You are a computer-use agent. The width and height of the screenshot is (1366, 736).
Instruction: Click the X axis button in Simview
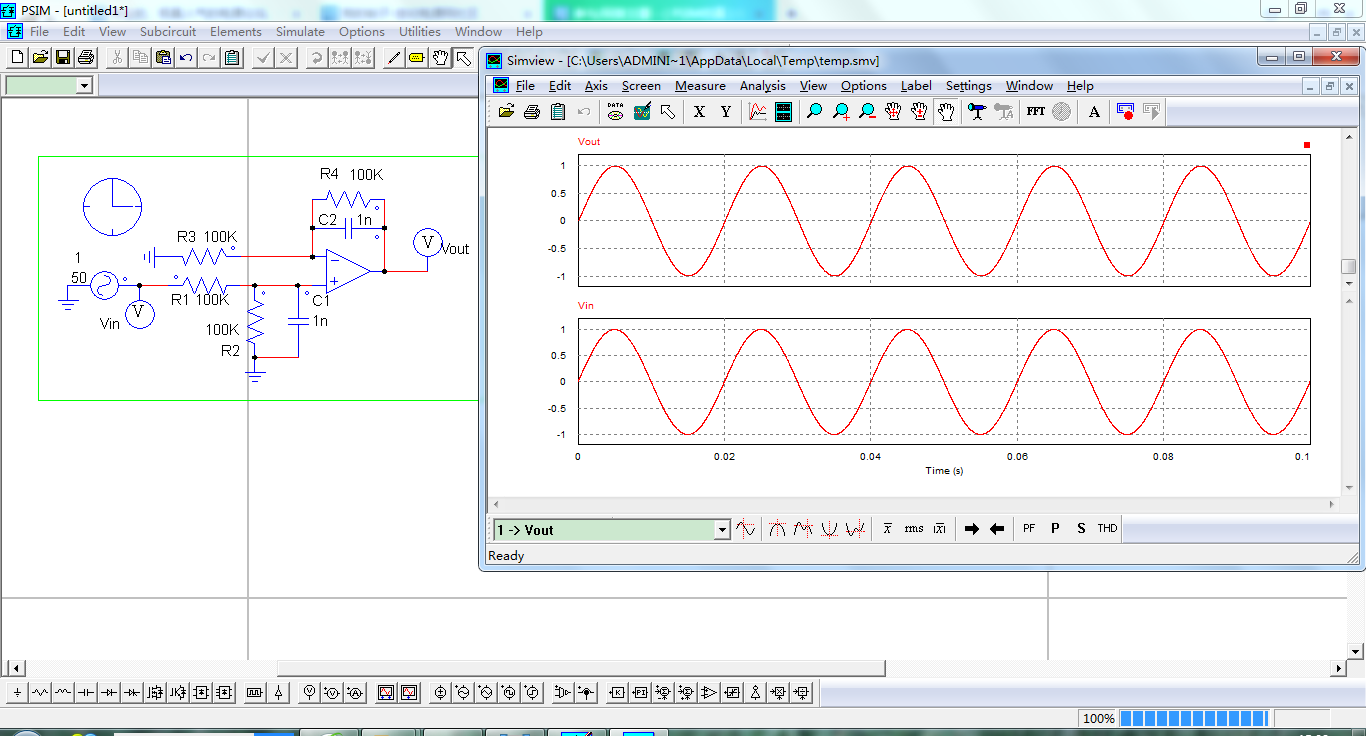tap(699, 112)
